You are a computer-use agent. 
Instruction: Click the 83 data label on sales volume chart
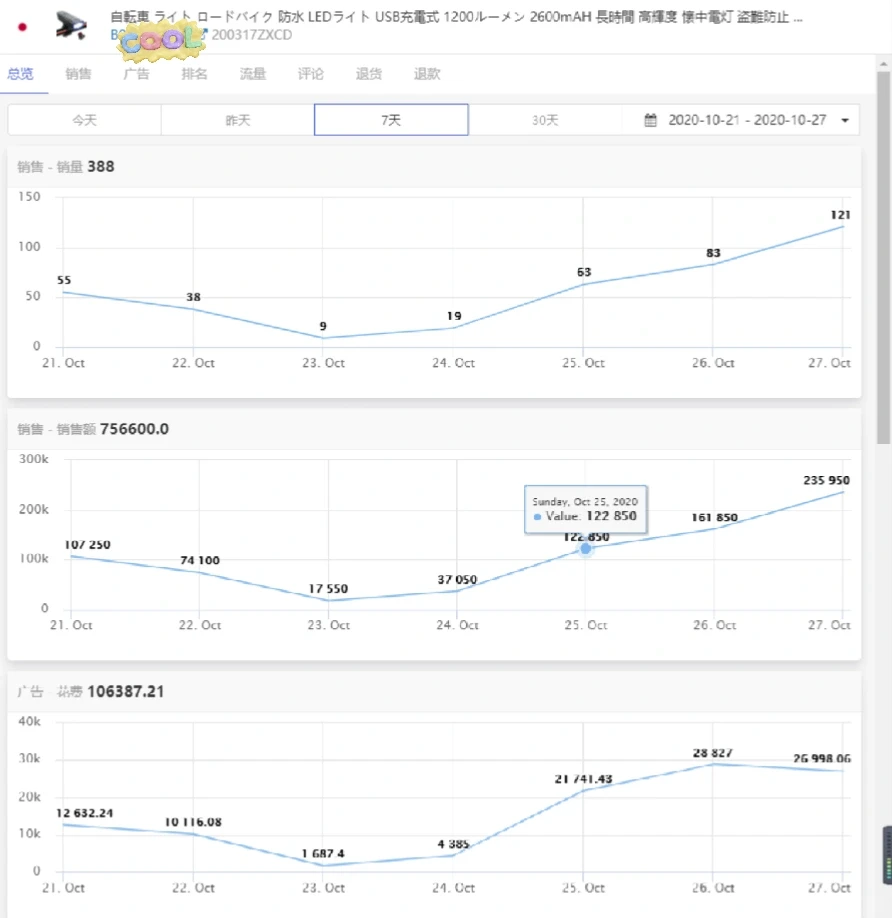pos(713,253)
